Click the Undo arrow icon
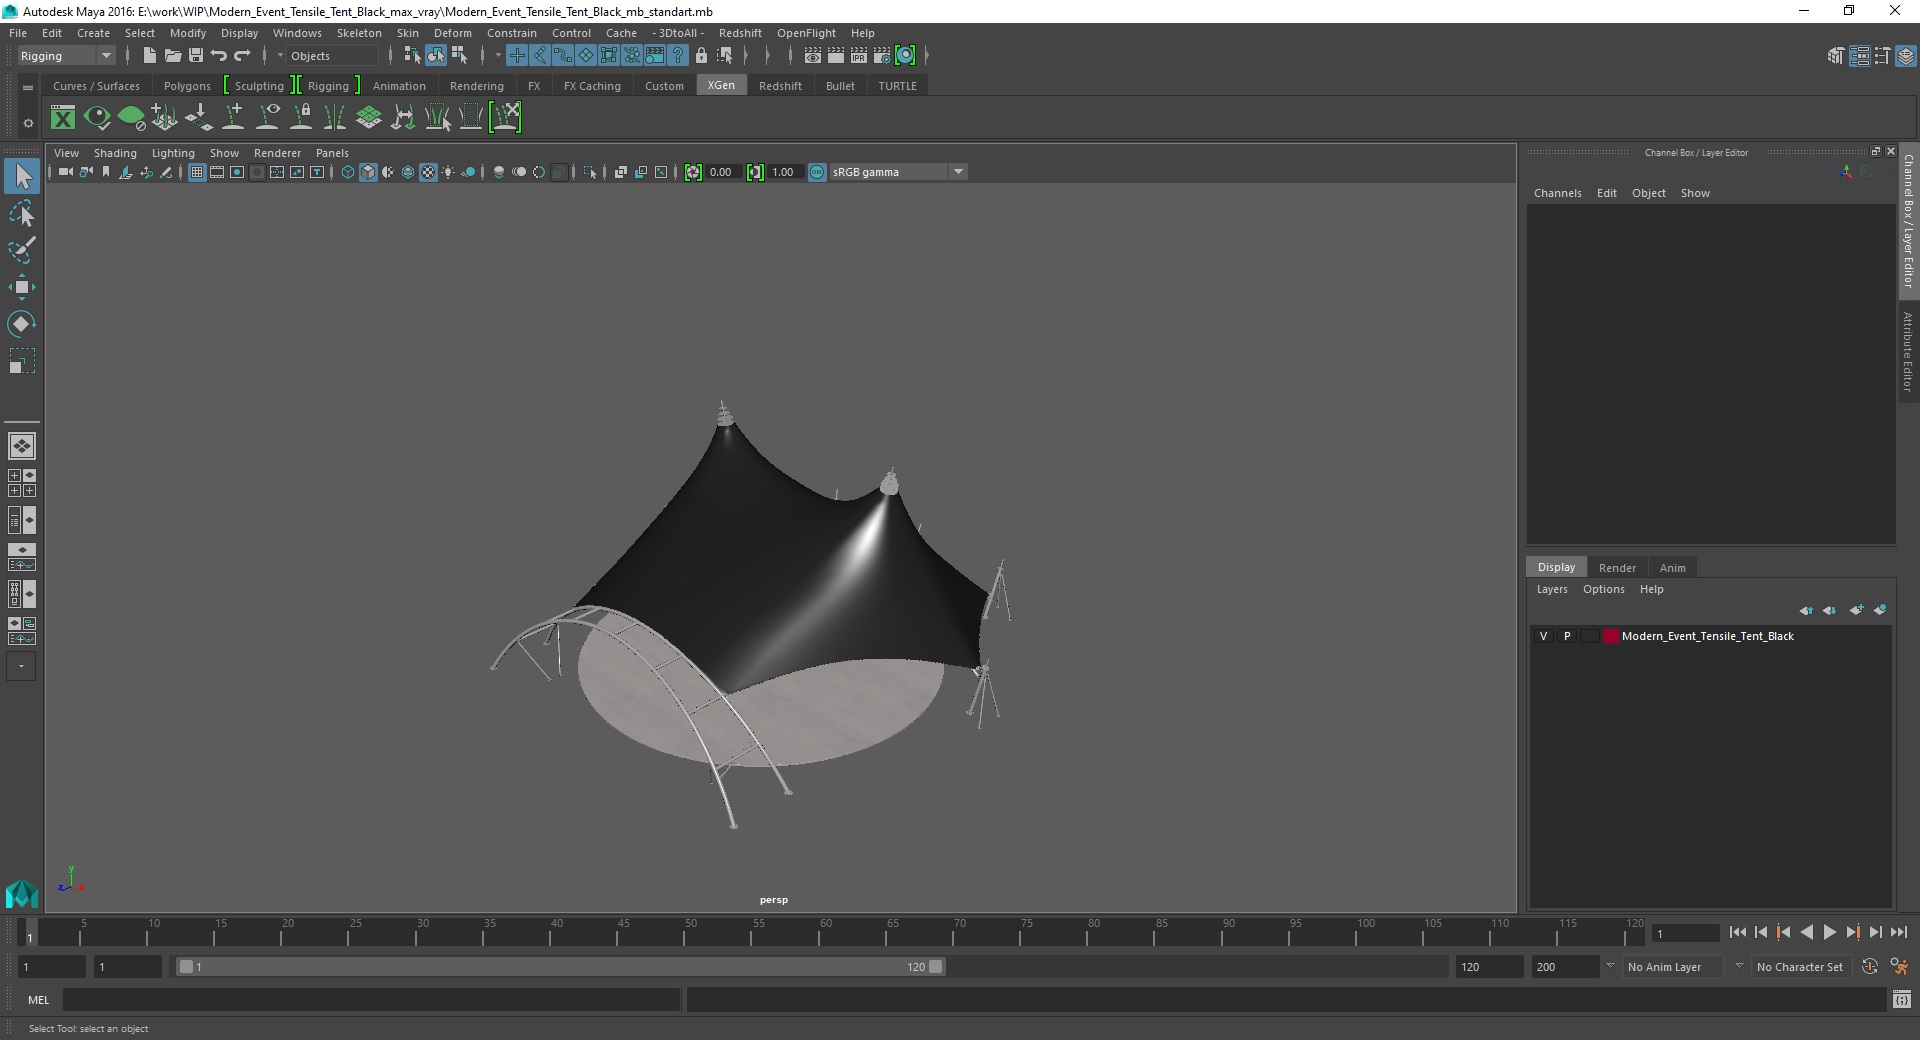The image size is (1920, 1040). (219, 56)
